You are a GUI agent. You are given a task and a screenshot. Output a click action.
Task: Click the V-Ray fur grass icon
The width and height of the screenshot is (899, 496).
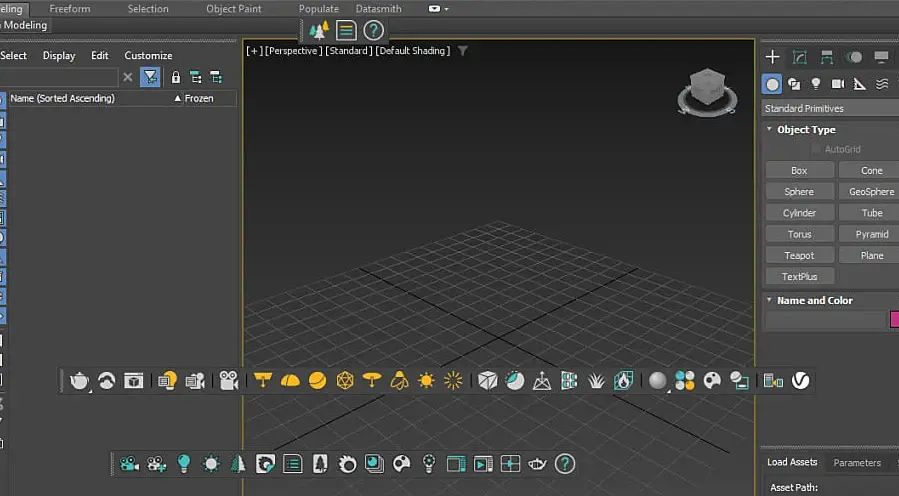(x=596, y=380)
